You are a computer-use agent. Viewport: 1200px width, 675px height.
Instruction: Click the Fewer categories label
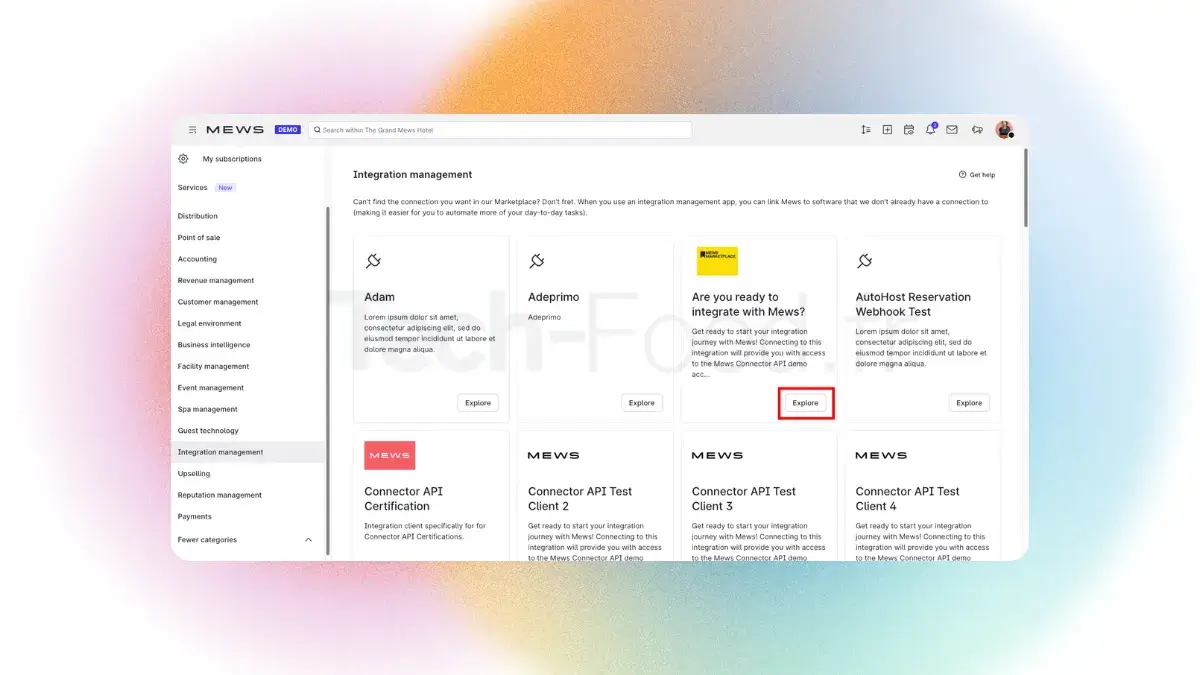pyautogui.click(x=207, y=540)
